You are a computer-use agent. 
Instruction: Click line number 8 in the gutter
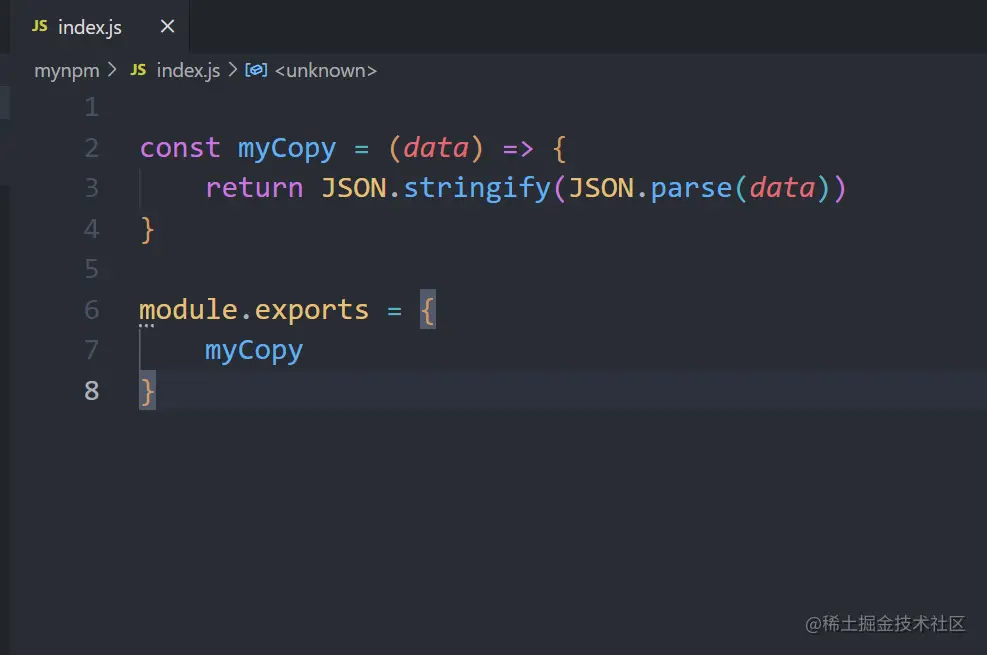click(92, 391)
